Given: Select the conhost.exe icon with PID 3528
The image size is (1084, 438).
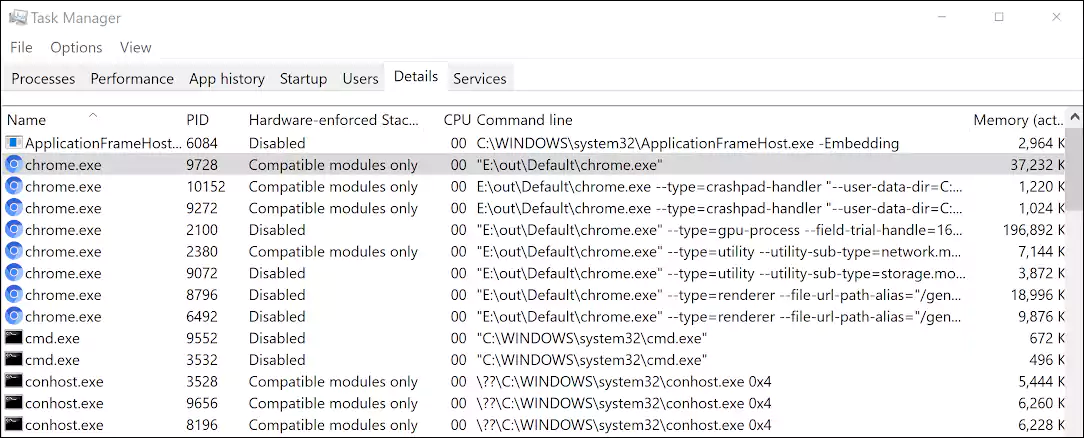Looking at the screenshot, I should coord(14,381).
